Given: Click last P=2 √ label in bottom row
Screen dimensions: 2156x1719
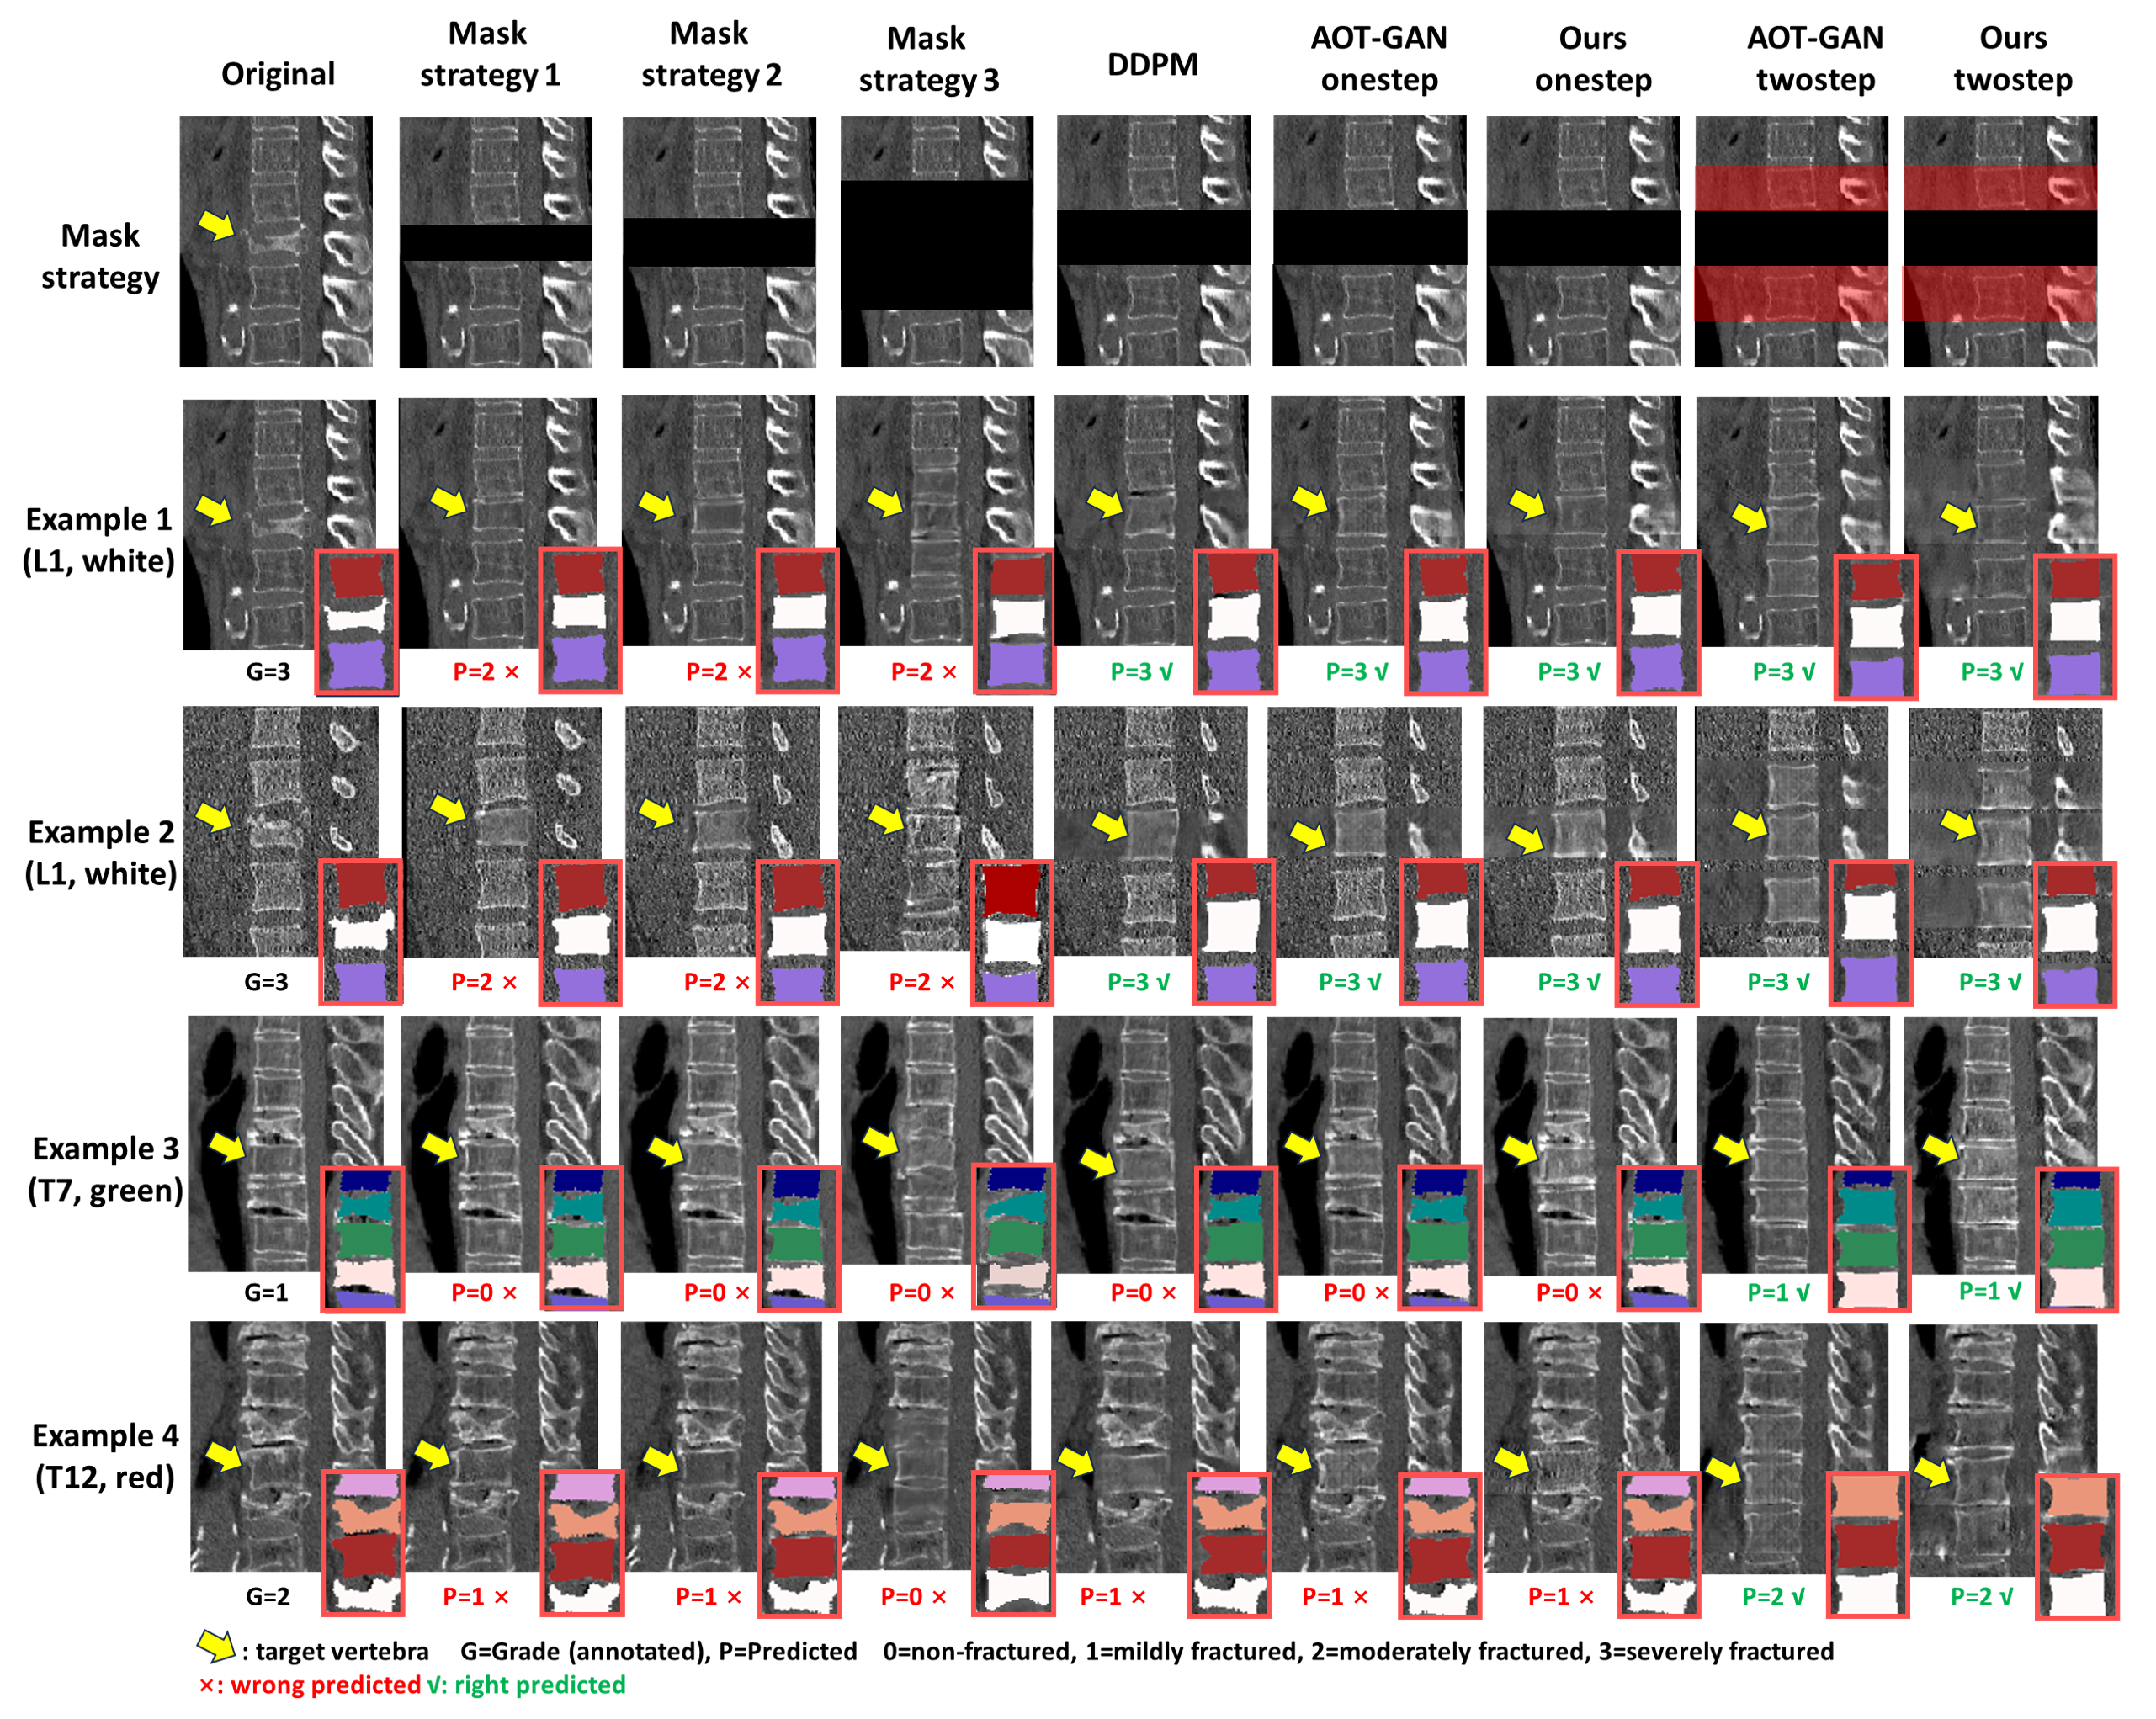Looking at the screenshot, I should pyautogui.click(x=1981, y=1597).
